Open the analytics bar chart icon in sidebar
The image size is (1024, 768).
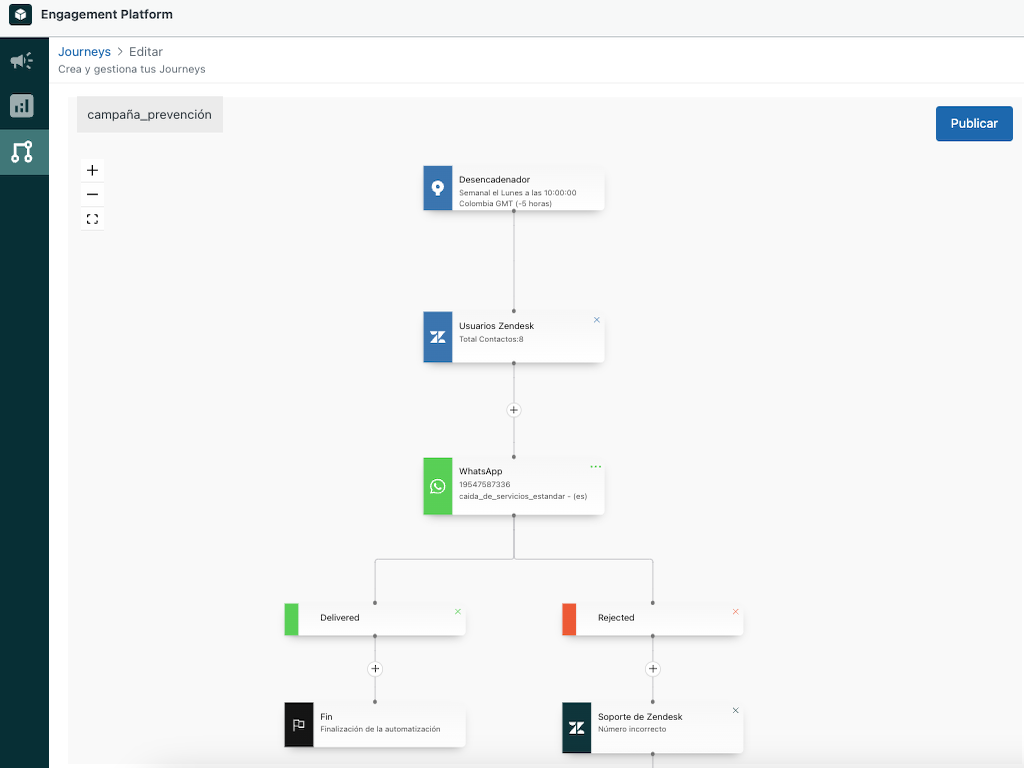[22, 105]
